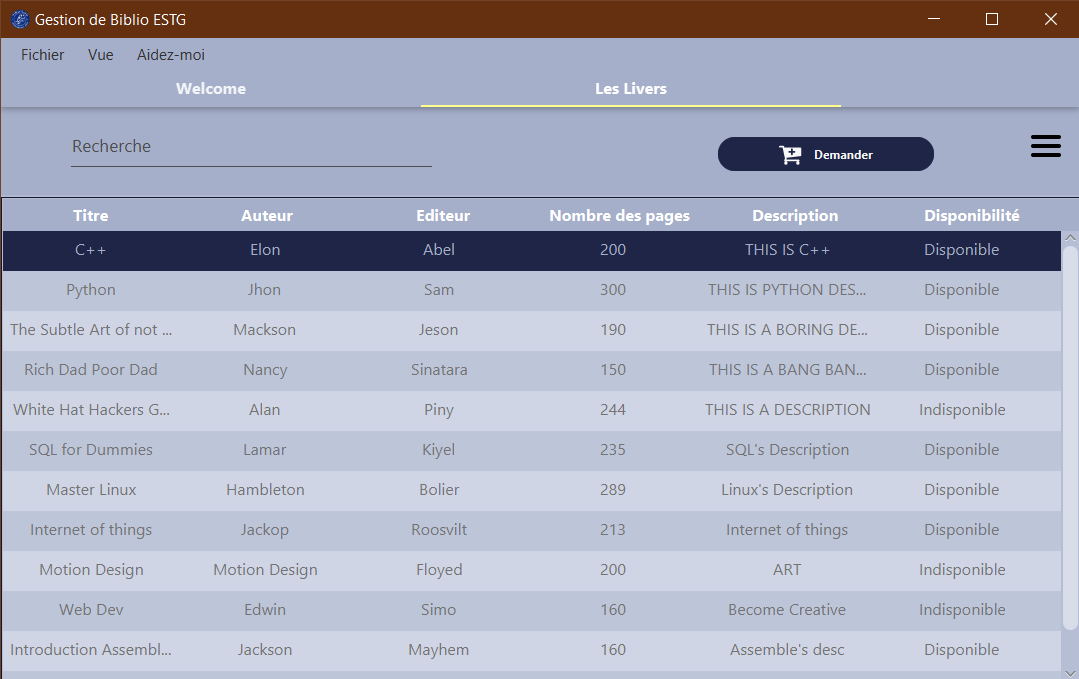Select the C++ title cell
The width and height of the screenshot is (1079, 679).
click(x=91, y=250)
